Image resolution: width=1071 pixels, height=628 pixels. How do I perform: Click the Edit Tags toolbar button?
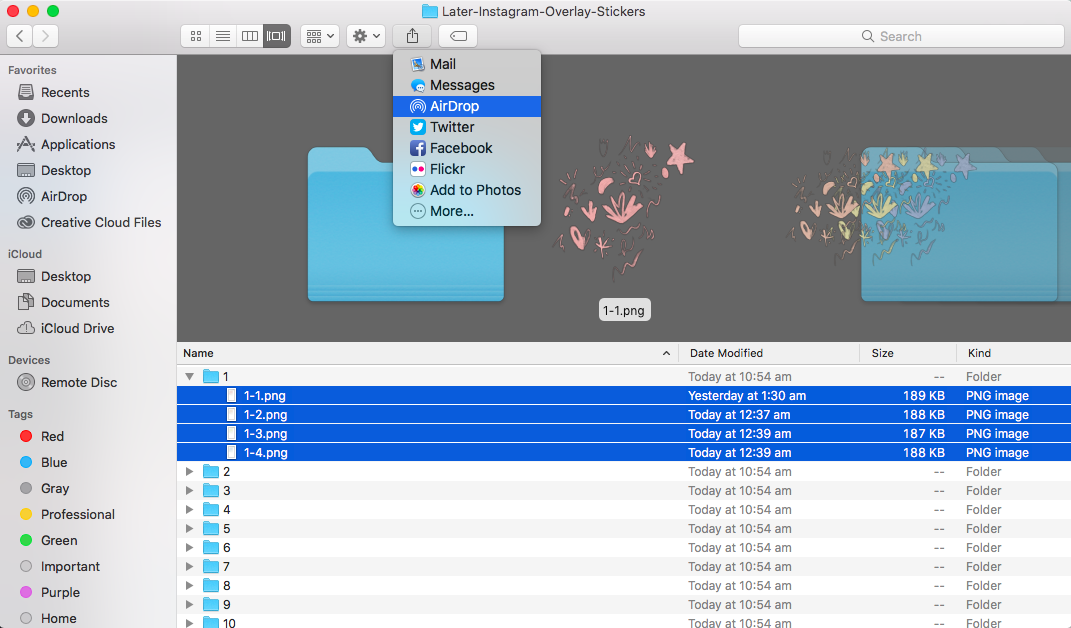(458, 36)
